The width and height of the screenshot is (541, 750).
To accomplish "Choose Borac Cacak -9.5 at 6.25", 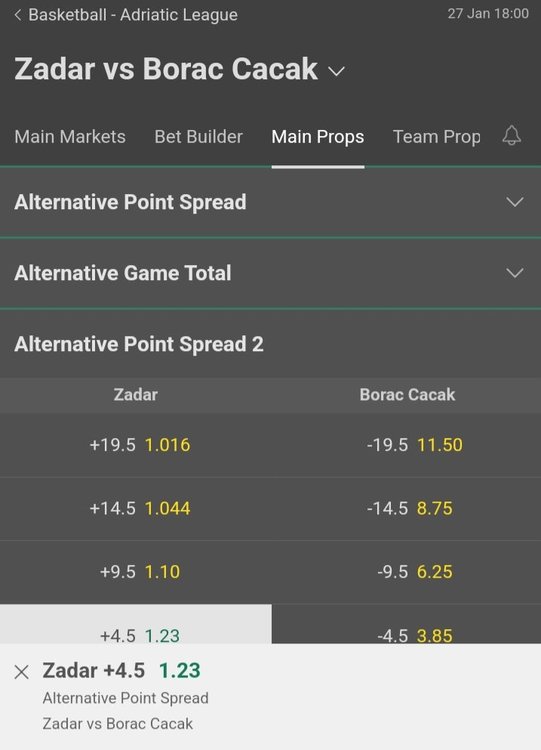I will (x=407, y=572).
